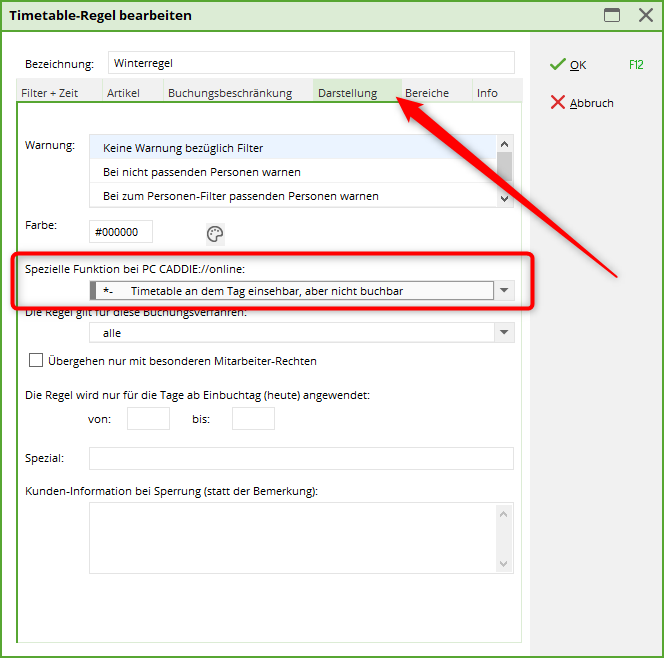This screenshot has height=658, width=664.
Task: Close the Timetable-Regel bearbeiten dialog
Action: click(x=645, y=16)
